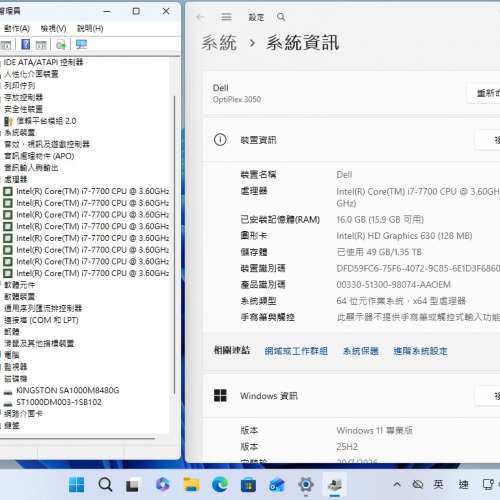Click the green-arrow update driver toolbar icon
The width and height of the screenshot is (500, 500).
[61, 44]
